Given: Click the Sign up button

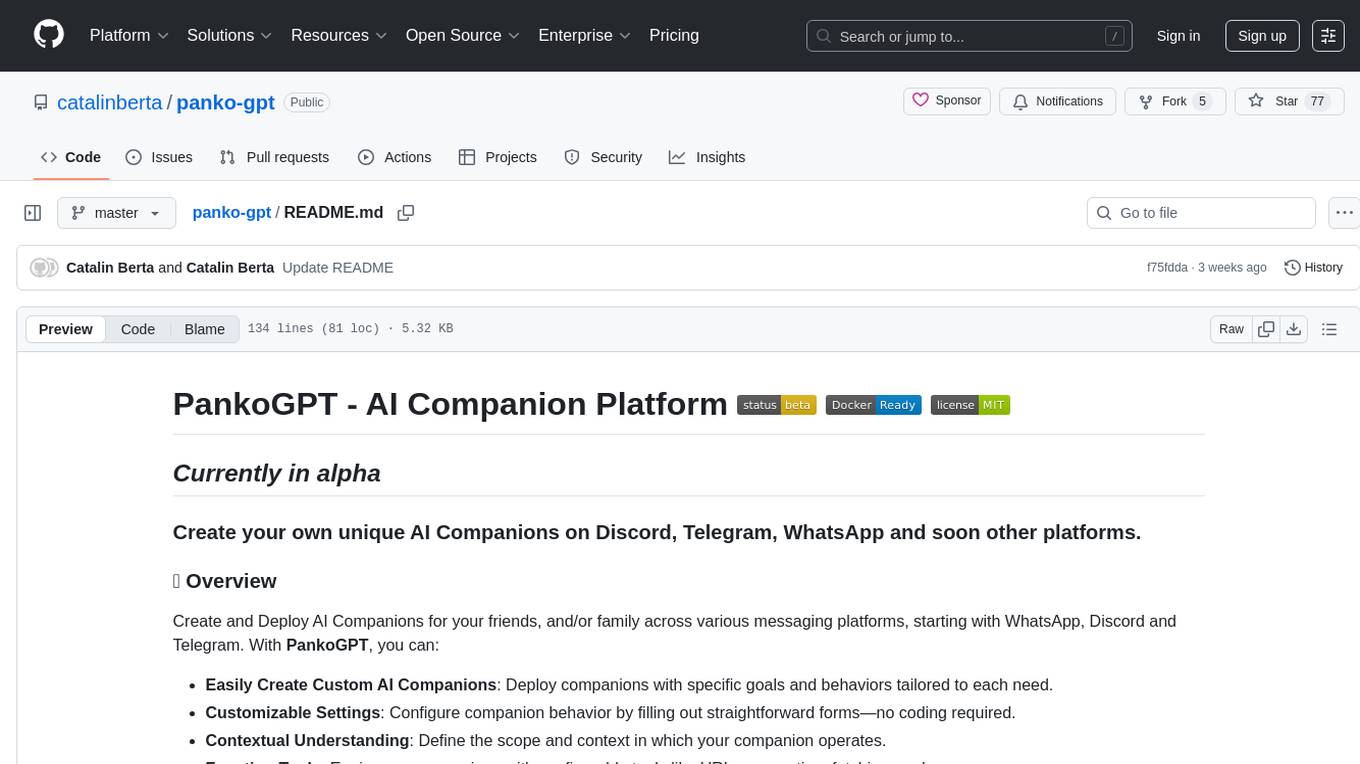Looking at the screenshot, I should (x=1262, y=35).
